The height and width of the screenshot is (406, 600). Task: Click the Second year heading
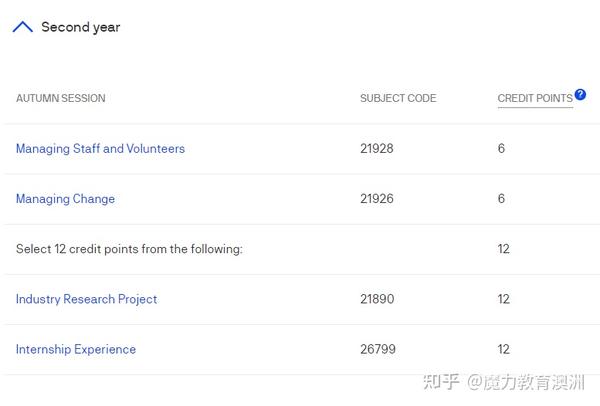81,27
